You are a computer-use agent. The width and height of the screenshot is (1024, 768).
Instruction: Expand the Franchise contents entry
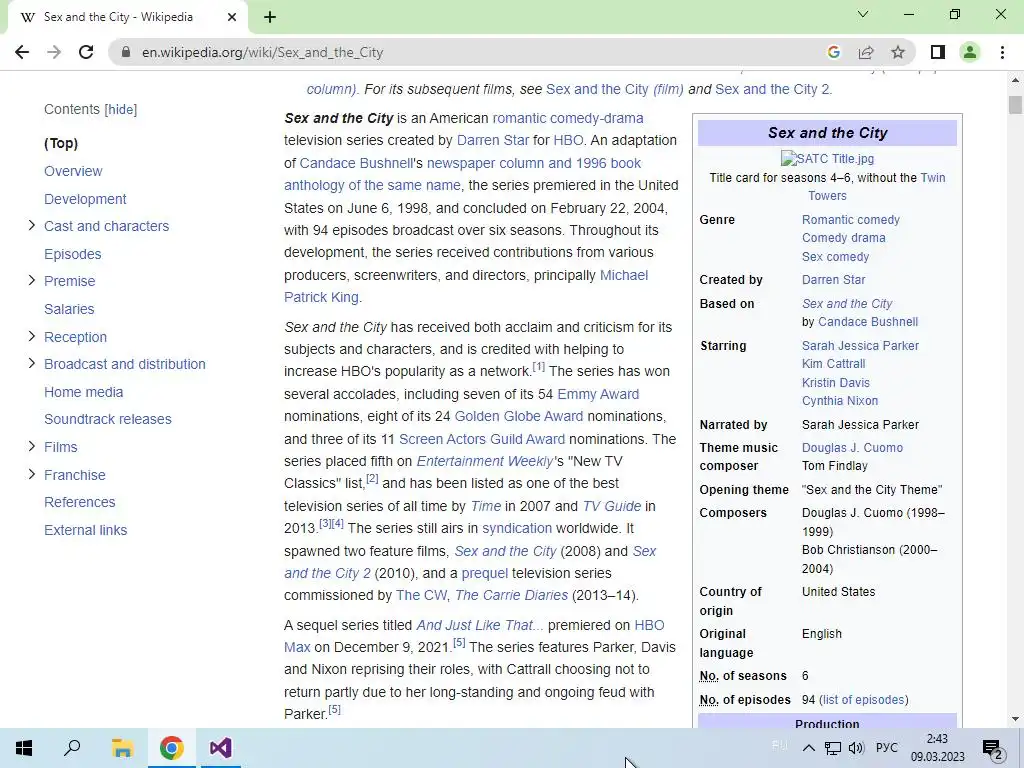(31, 474)
